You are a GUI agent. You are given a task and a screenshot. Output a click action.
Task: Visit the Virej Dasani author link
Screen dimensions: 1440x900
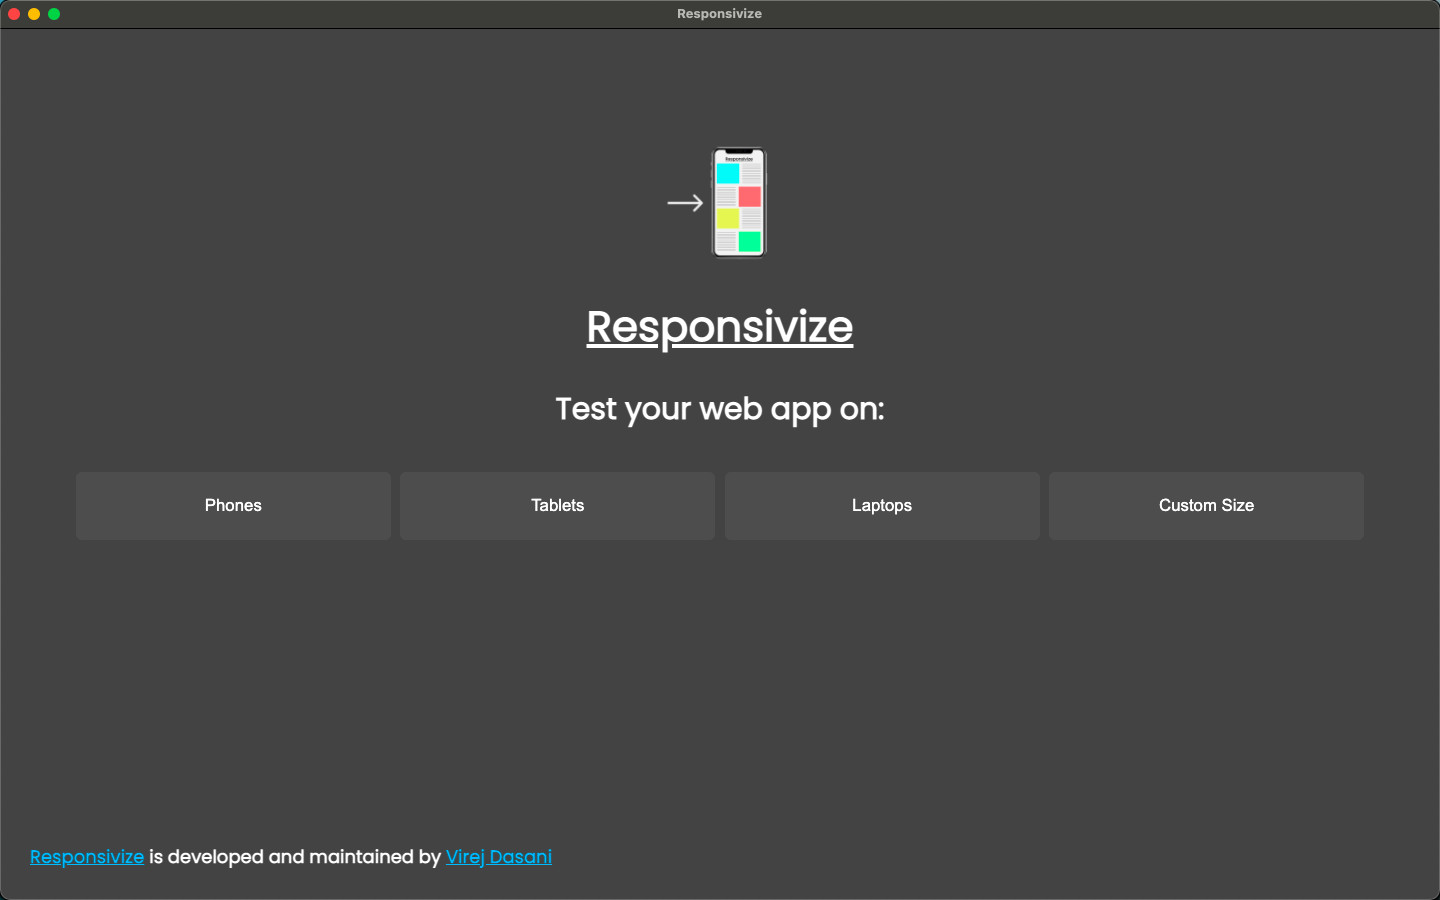(x=499, y=857)
